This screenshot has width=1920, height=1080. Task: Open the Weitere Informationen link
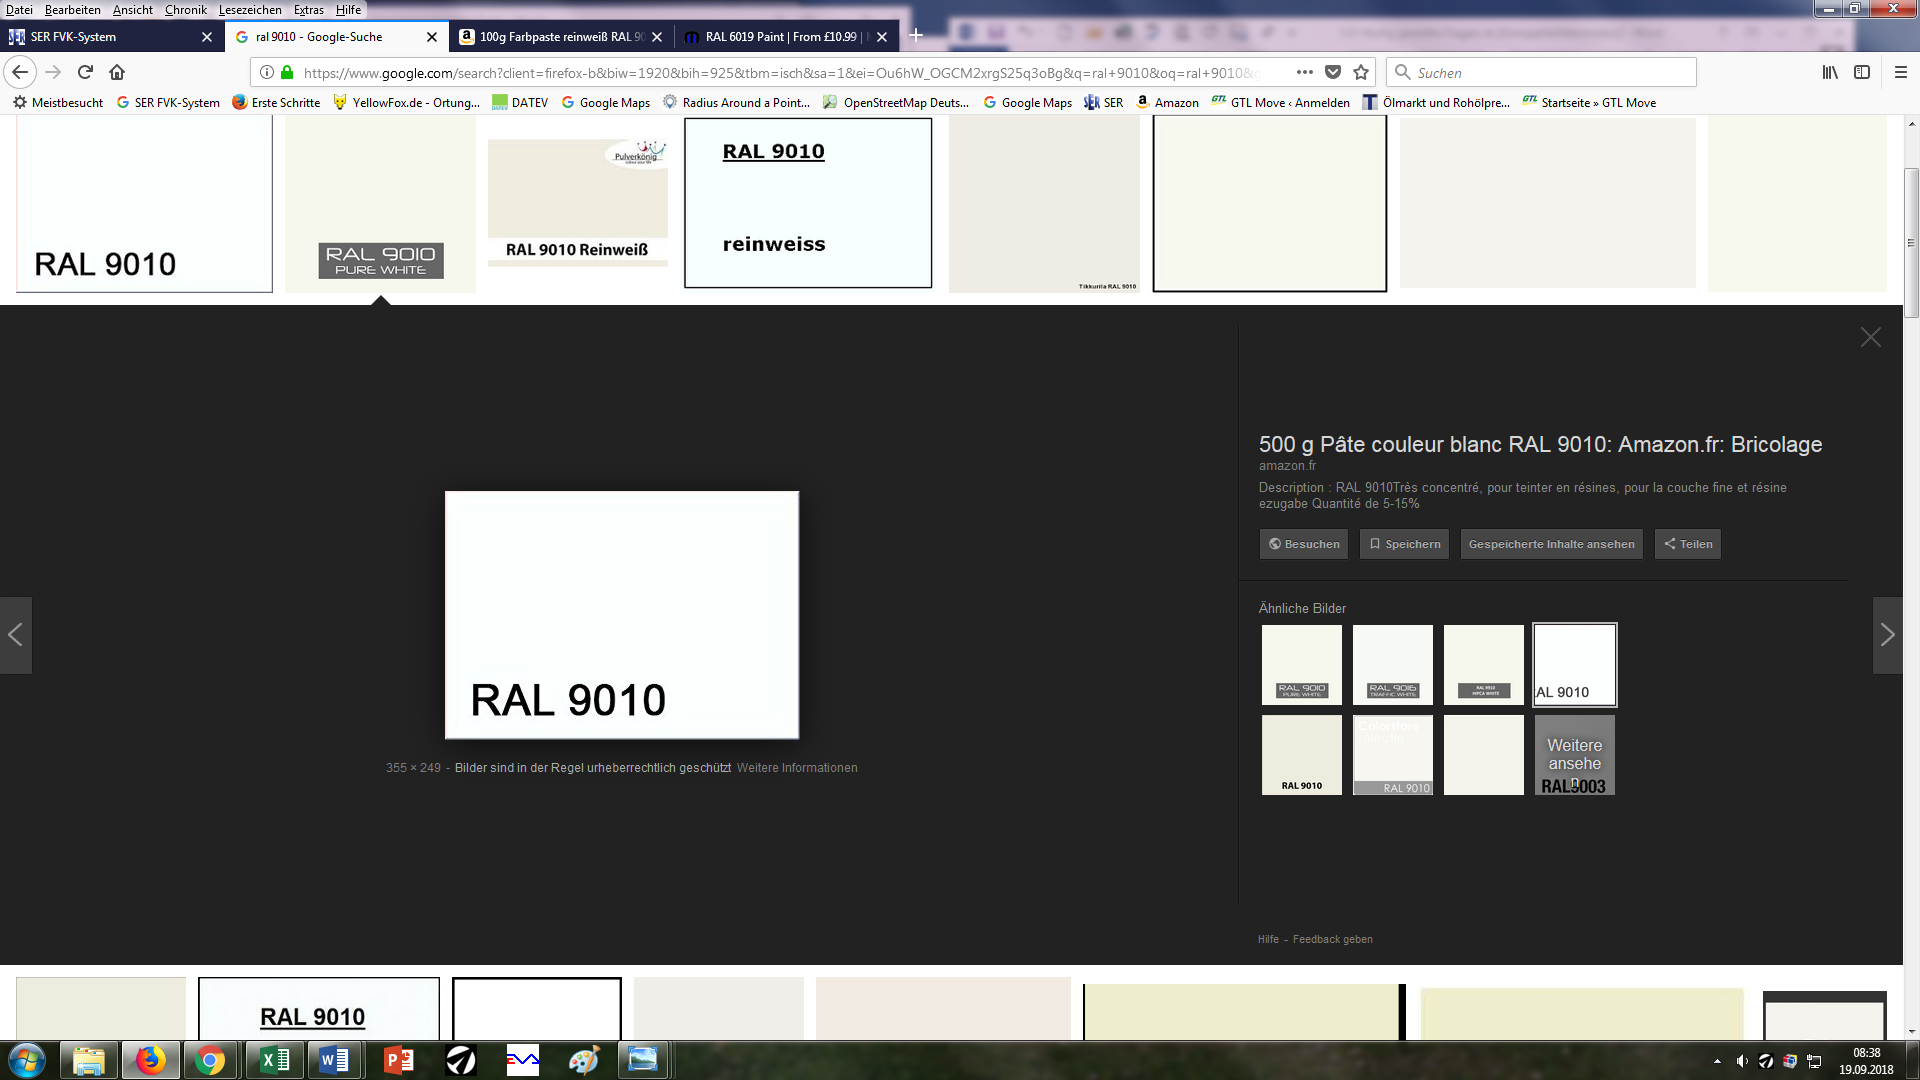[x=797, y=768]
